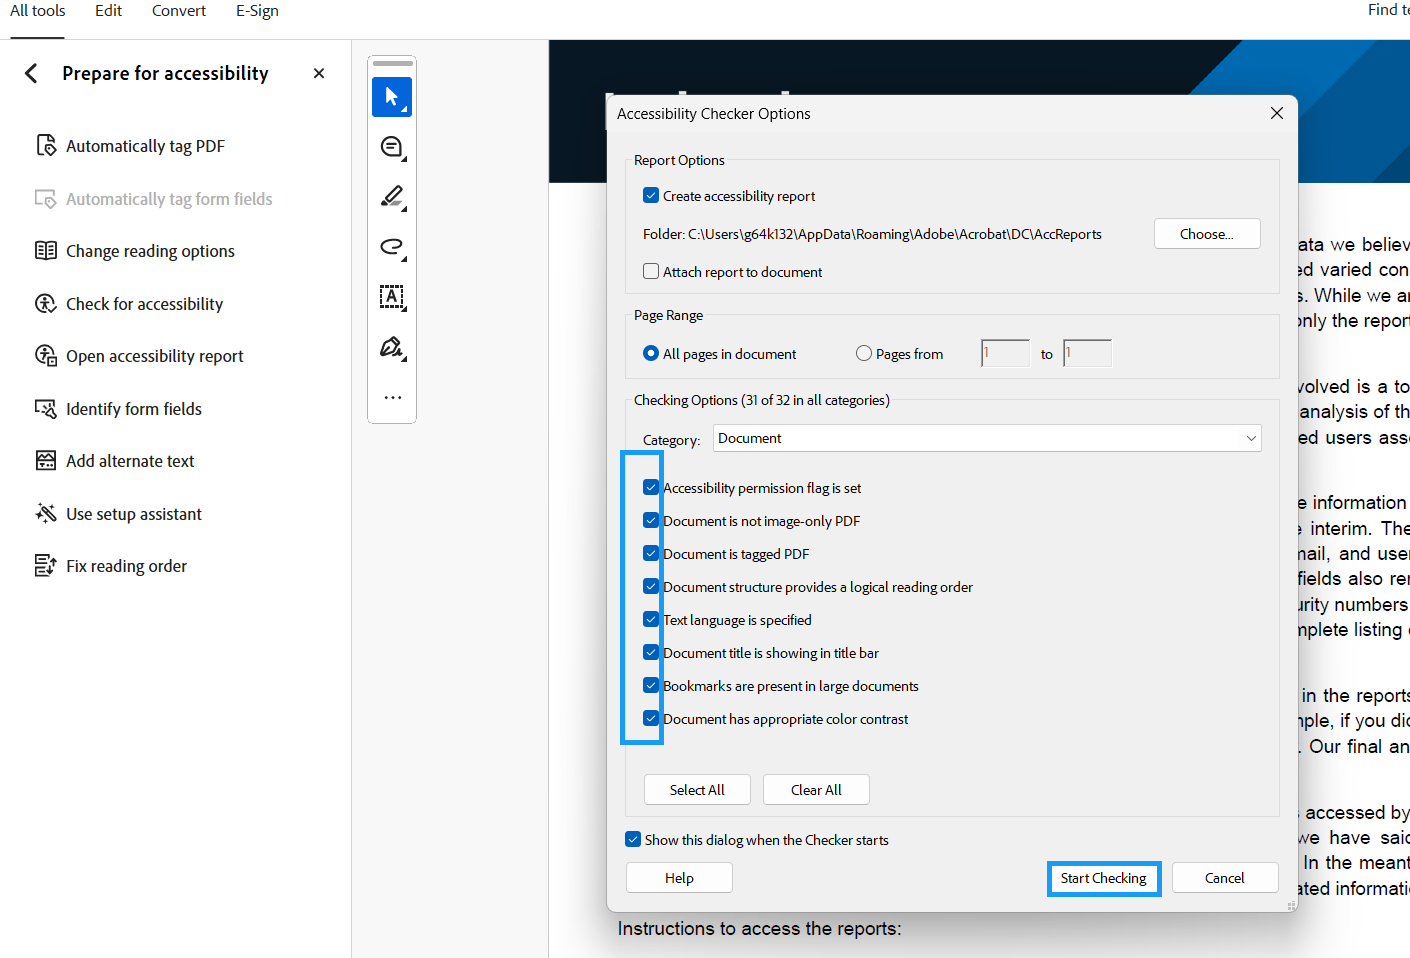The height and width of the screenshot is (958, 1410).
Task: Select the arrow selection tool
Action: point(392,97)
